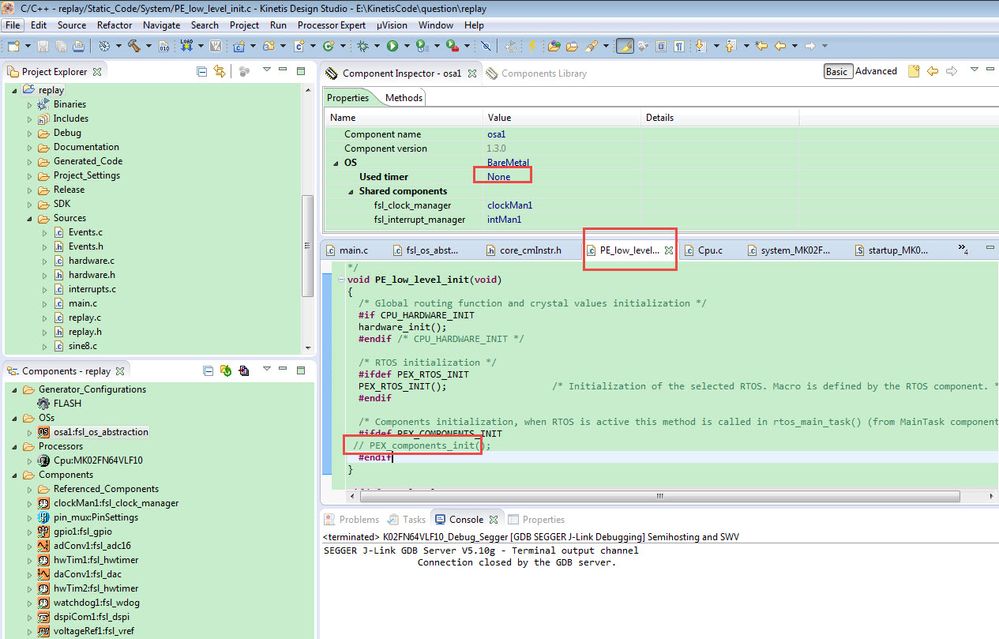Open the Build hammer dropdown arrow

(x=148, y=46)
